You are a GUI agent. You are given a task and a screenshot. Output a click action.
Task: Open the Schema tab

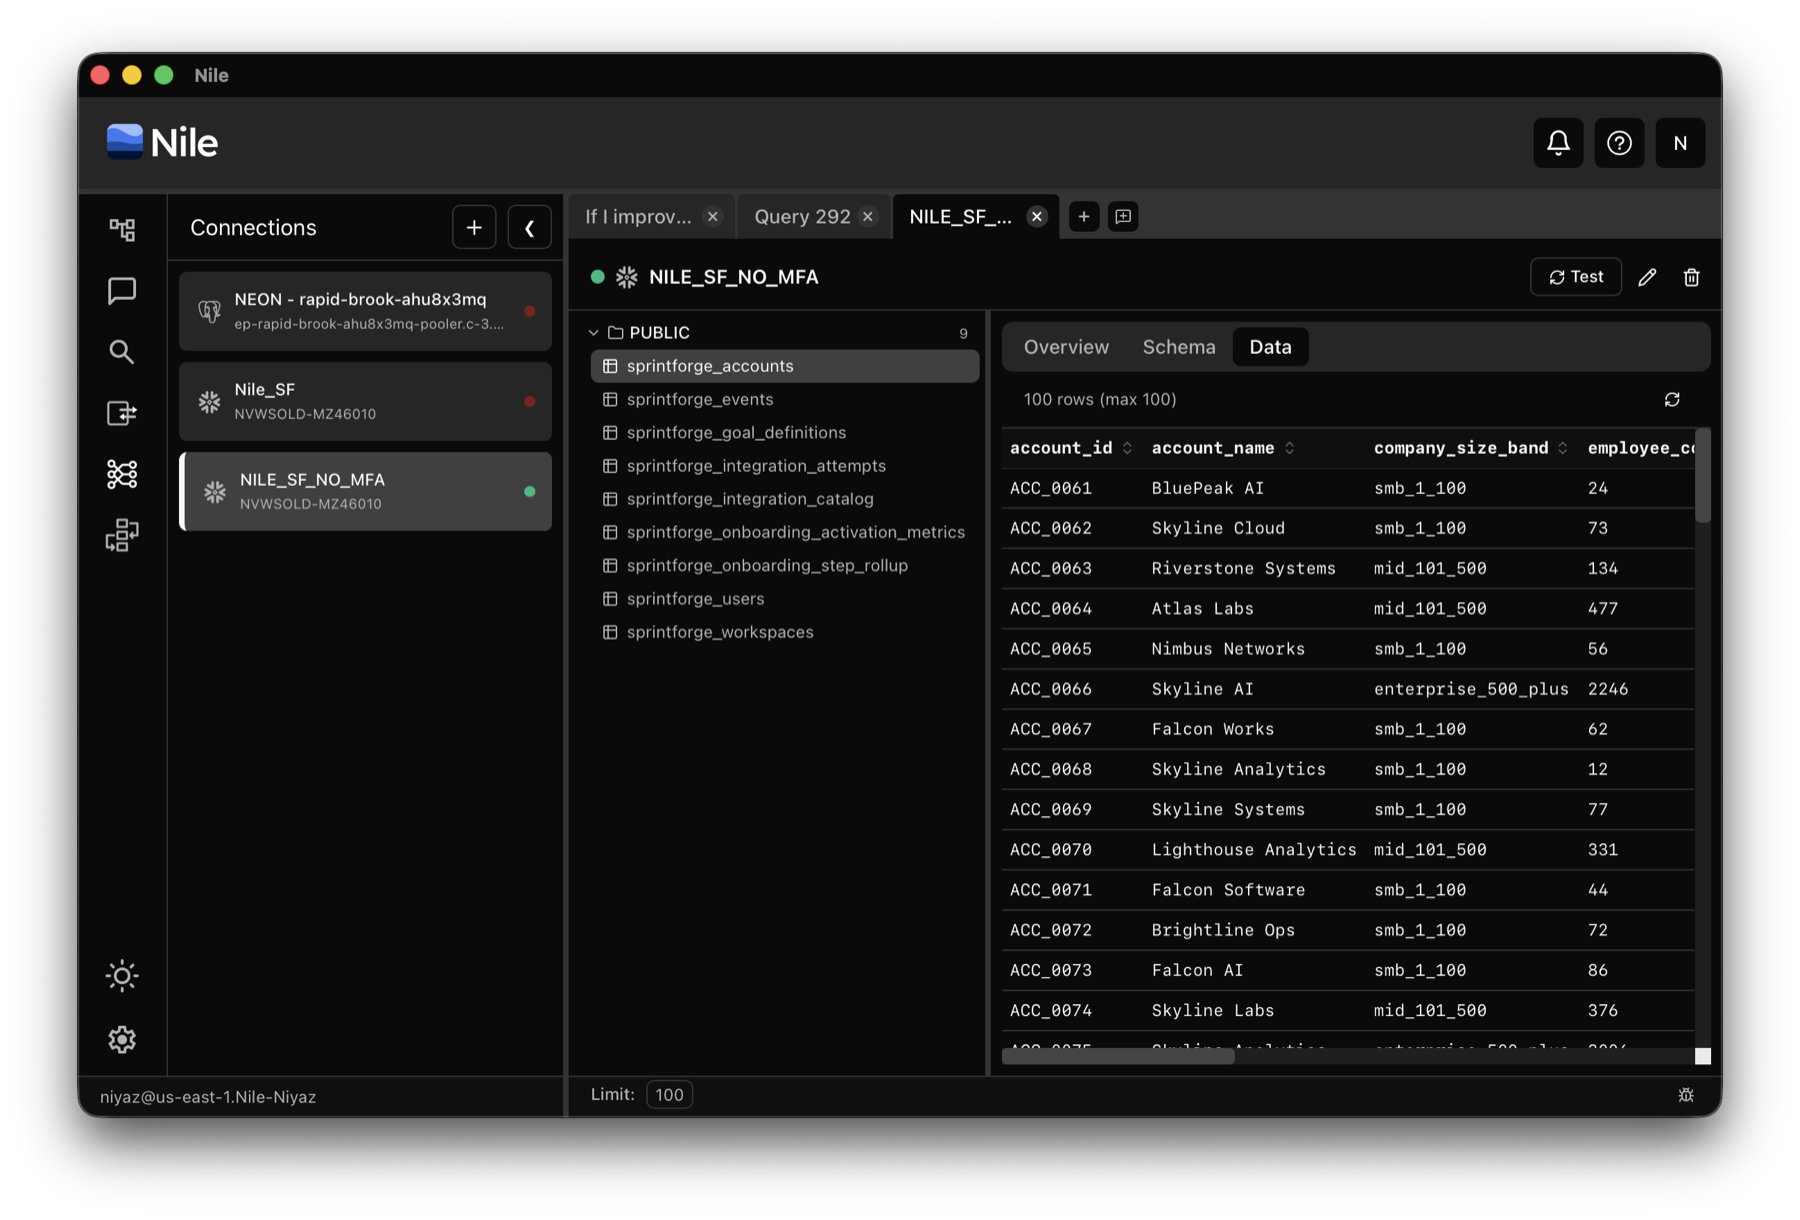(1179, 347)
